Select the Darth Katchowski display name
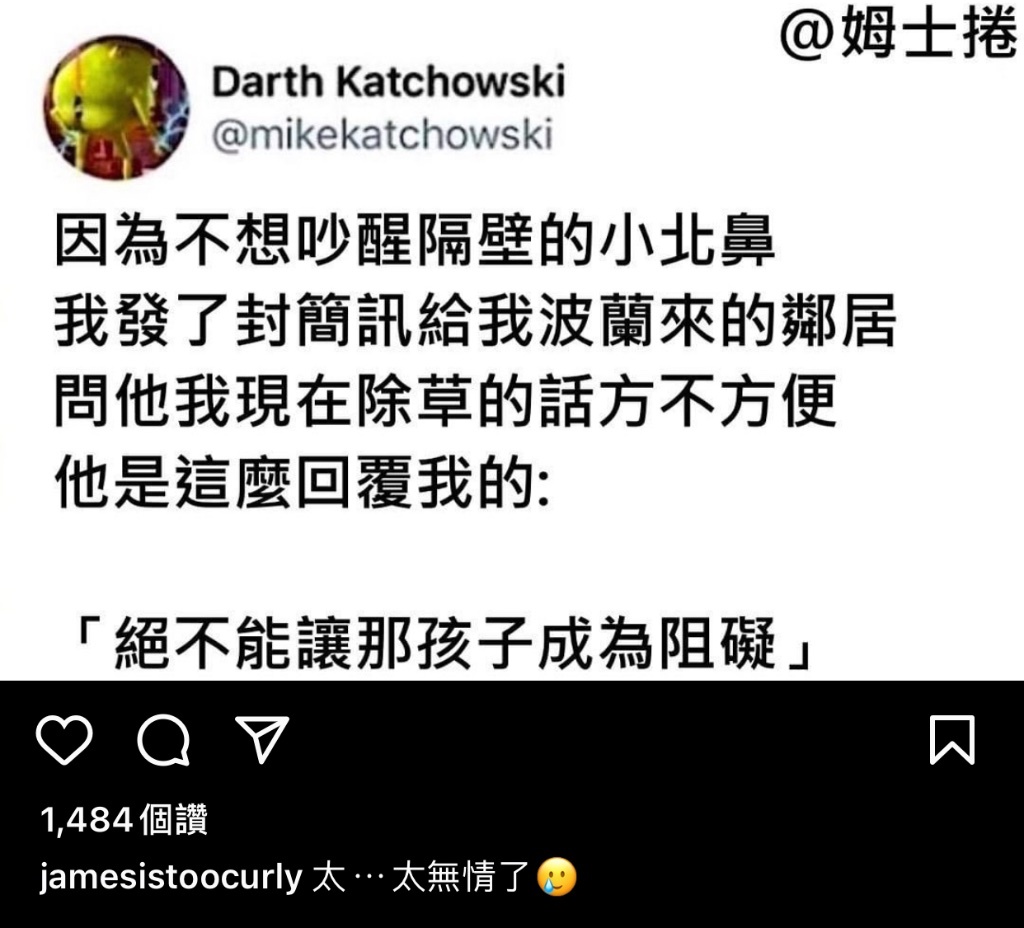Image resolution: width=1024 pixels, height=928 pixels. [x=389, y=82]
